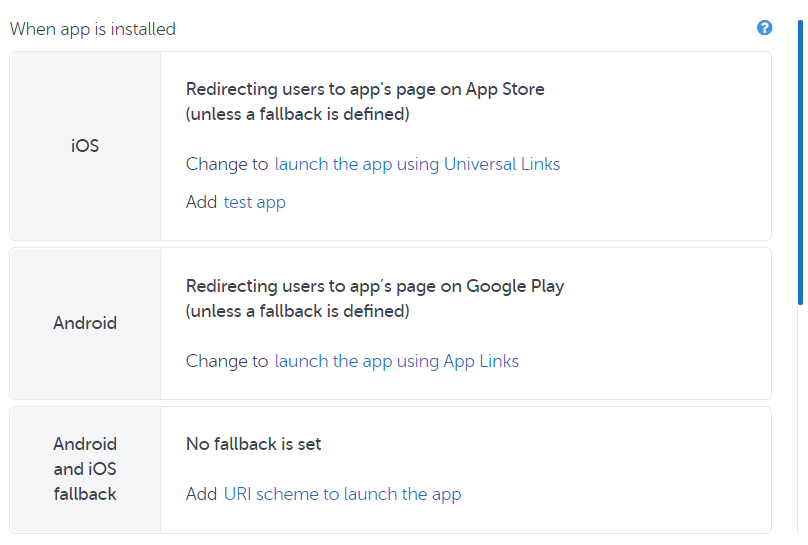Open 'launch the app using App Links' link
Image resolution: width=808 pixels, height=545 pixels.
(x=396, y=361)
